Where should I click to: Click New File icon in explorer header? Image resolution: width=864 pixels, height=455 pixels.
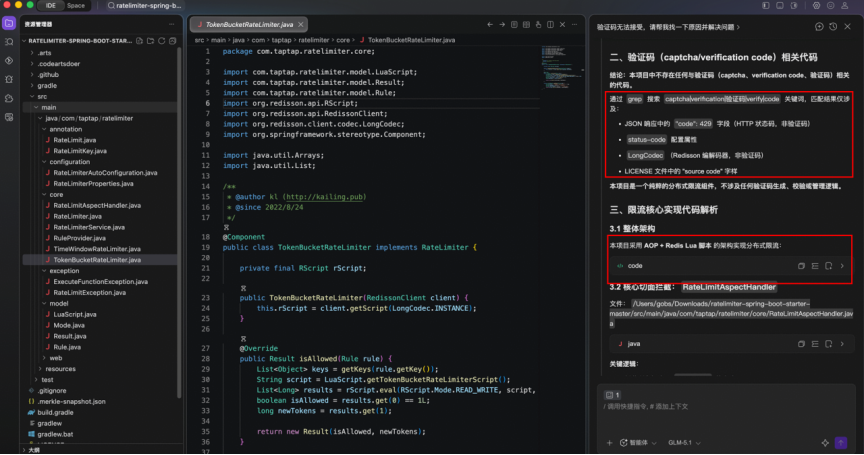click(139, 41)
